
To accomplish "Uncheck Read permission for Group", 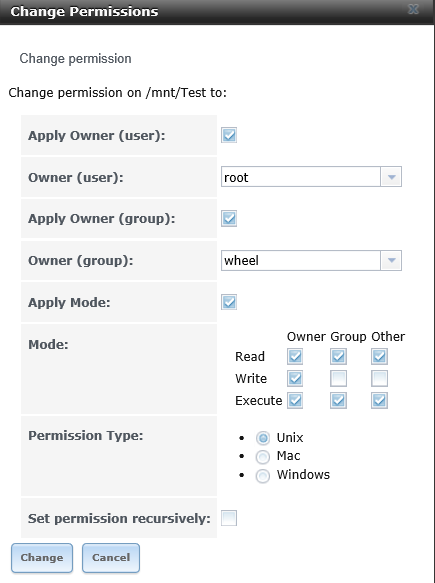I will 338,356.
